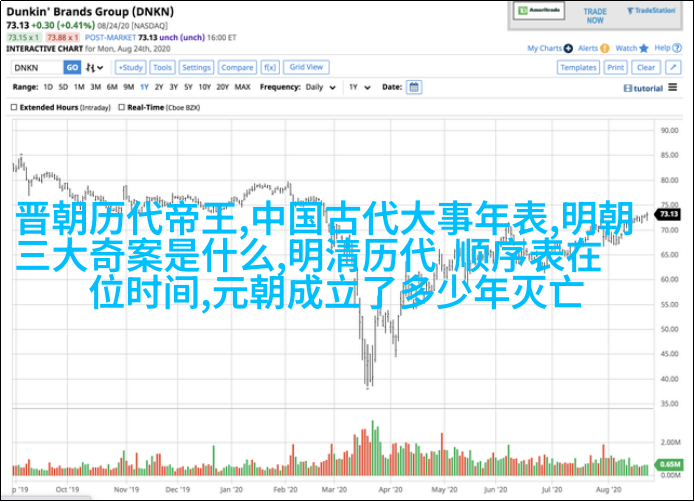Switch to Grid View
The width and height of the screenshot is (695, 502).
click(x=306, y=67)
